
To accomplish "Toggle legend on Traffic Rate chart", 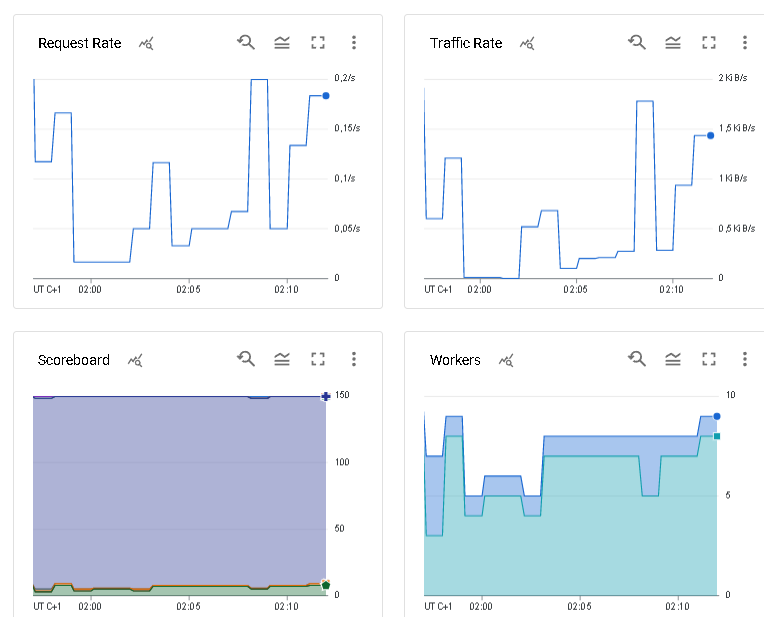I will point(673,43).
